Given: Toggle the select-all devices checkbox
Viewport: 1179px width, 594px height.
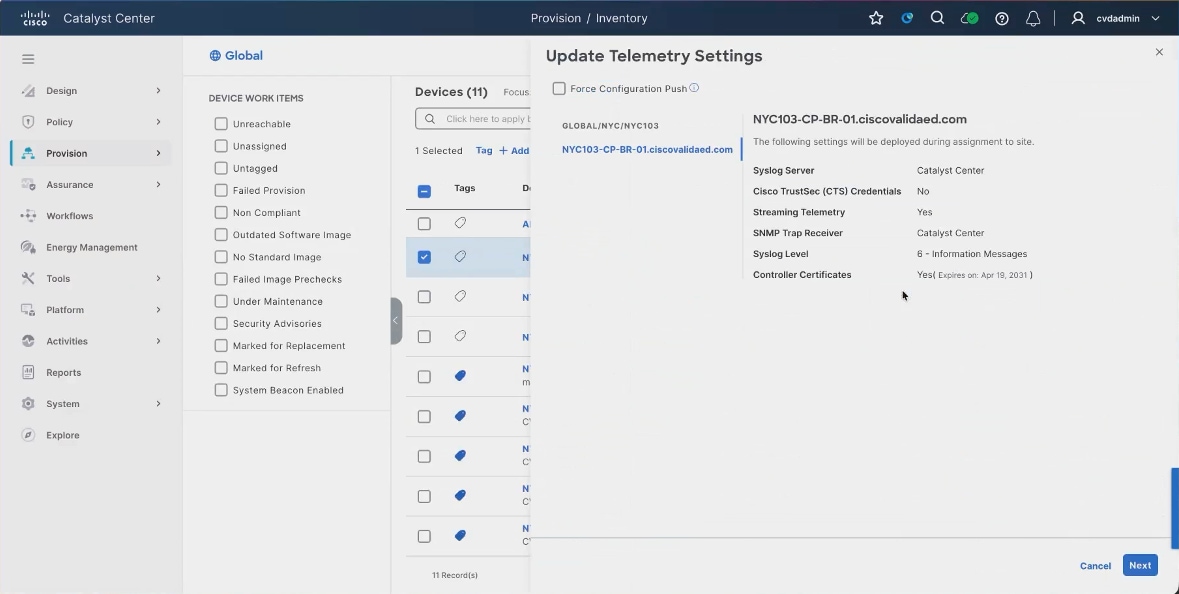Looking at the screenshot, I should 424,191.
